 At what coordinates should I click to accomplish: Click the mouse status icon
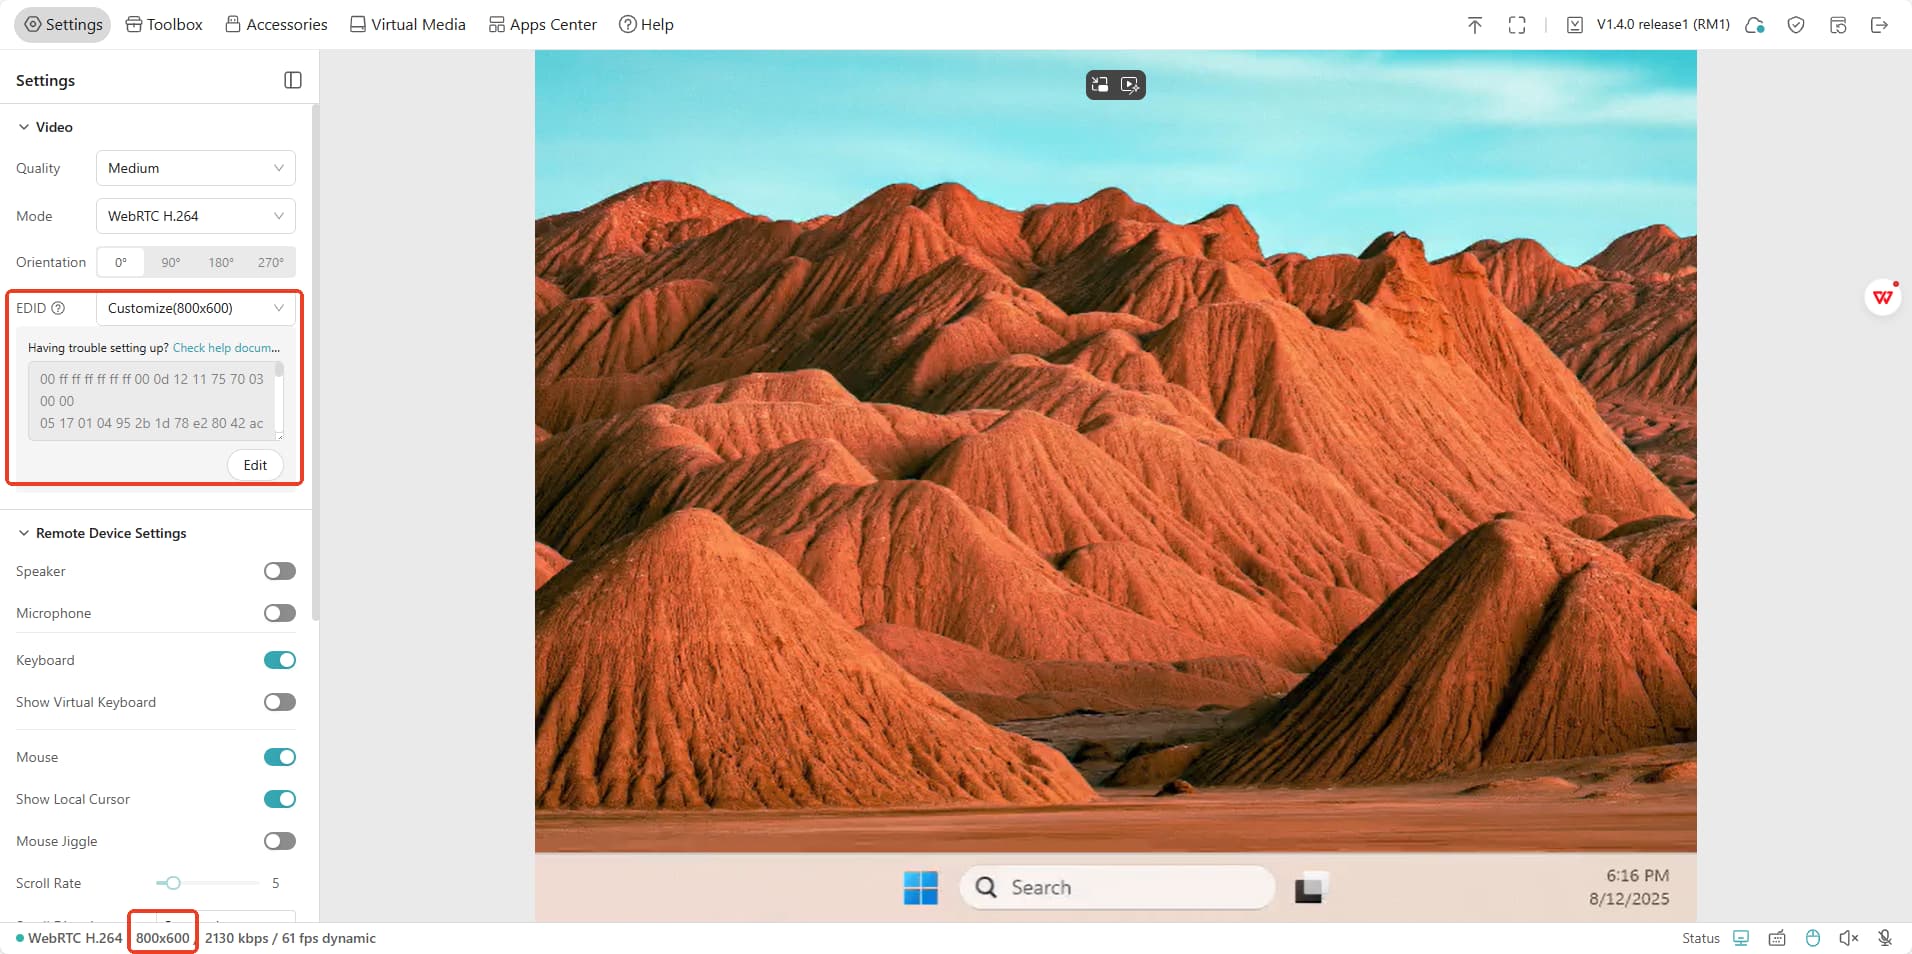tap(1812, 938)
